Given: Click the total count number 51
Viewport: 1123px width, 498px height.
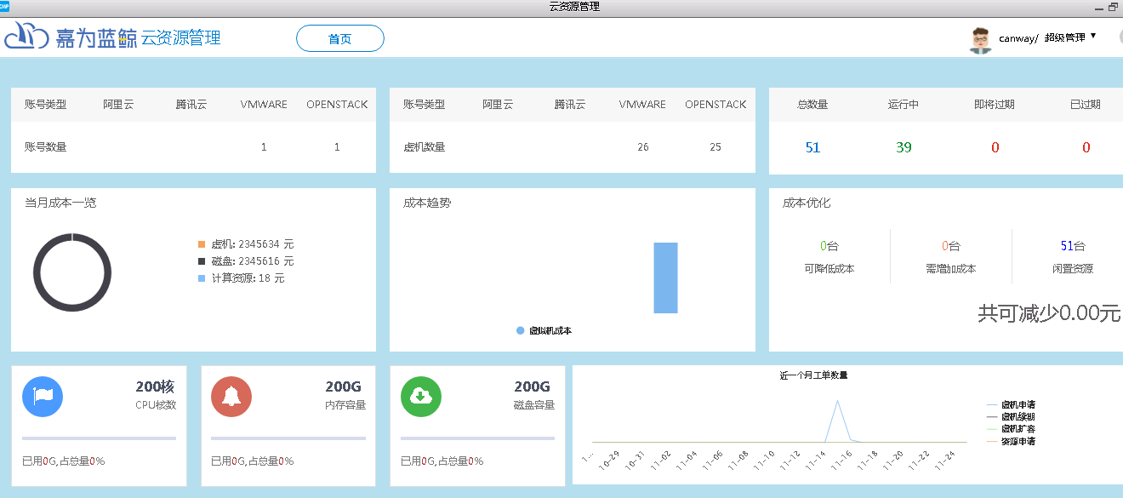Looking at the screenshot, I should 812,148.
